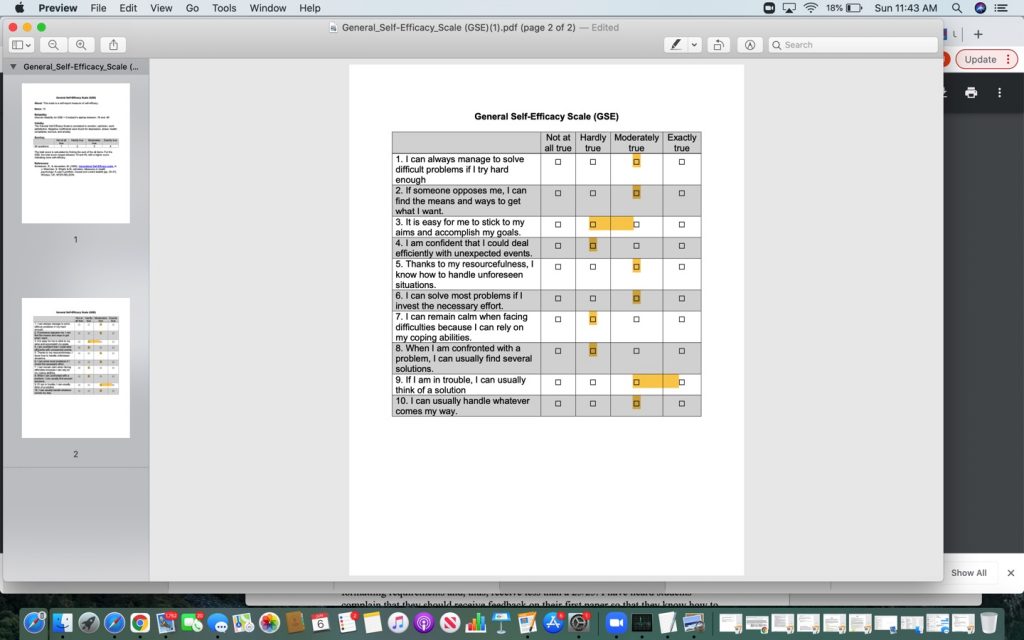Click the battery status icon
The height and width of the screenshot is (640, 1024).
tap(854, 8)
